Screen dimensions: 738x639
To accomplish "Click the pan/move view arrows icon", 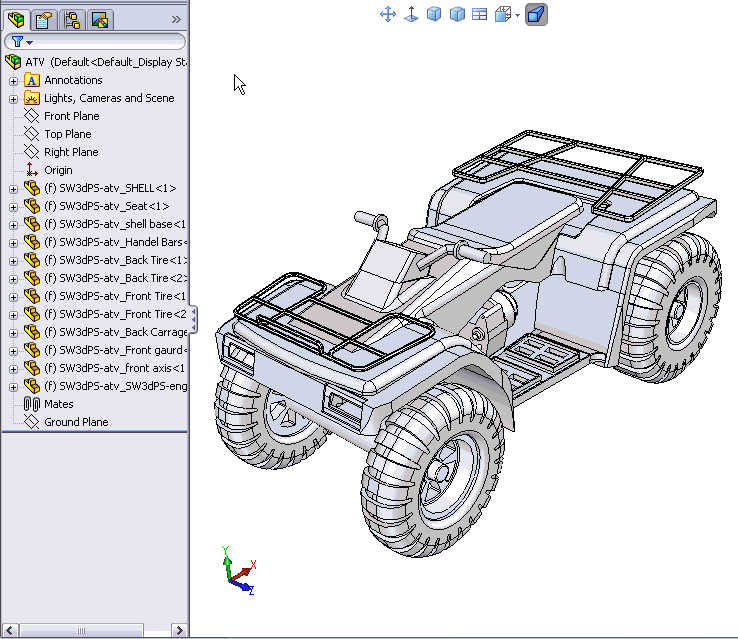I will [388, 15].
